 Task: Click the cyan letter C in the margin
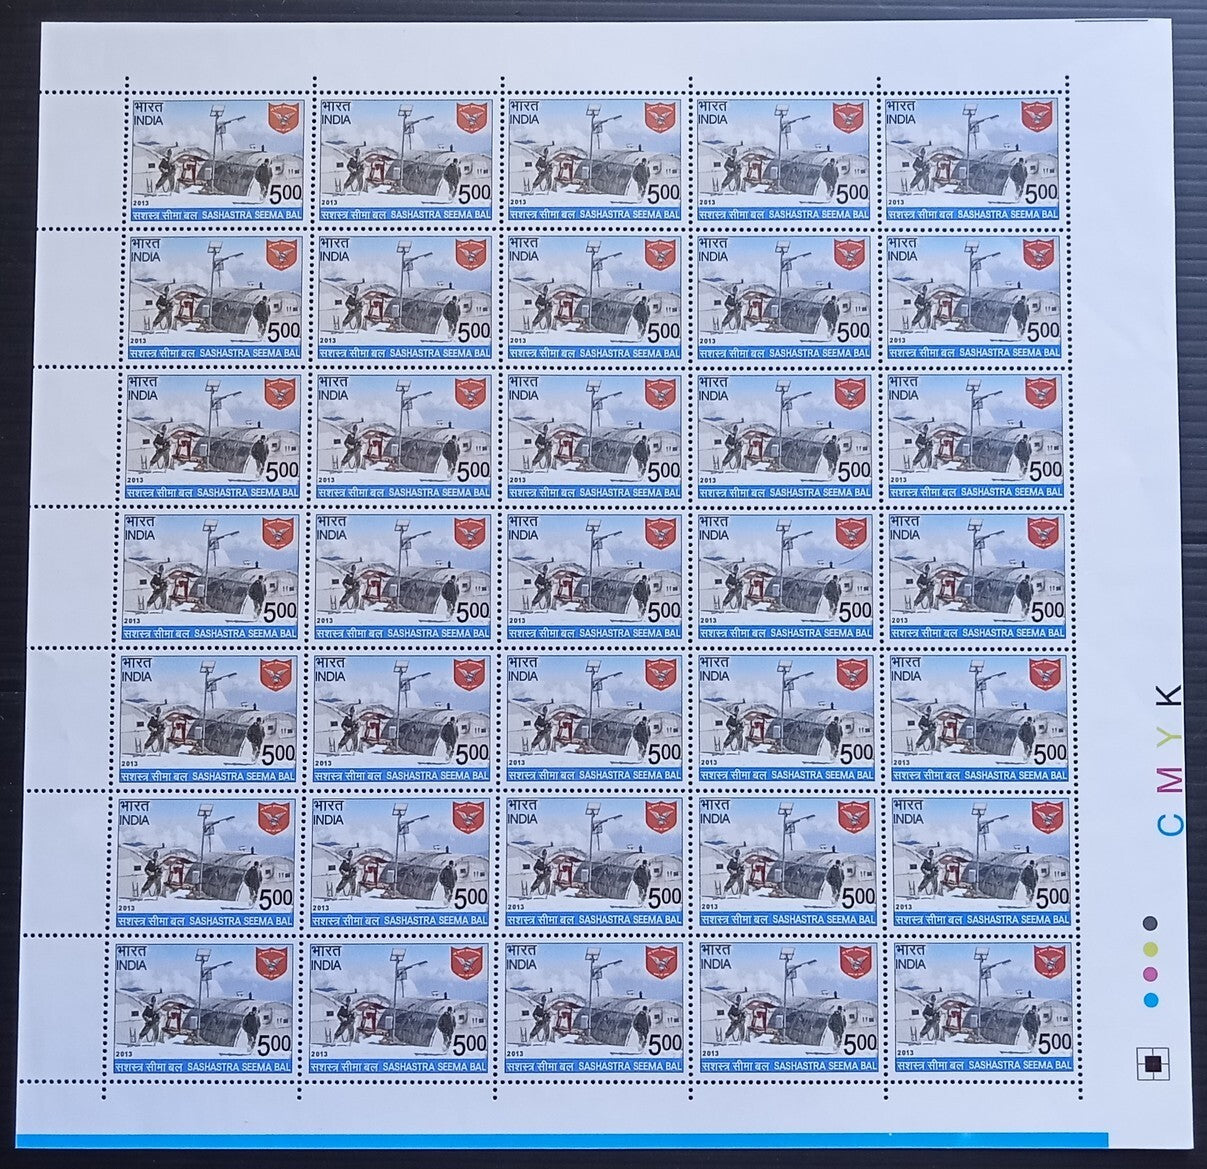[1173, 824]
